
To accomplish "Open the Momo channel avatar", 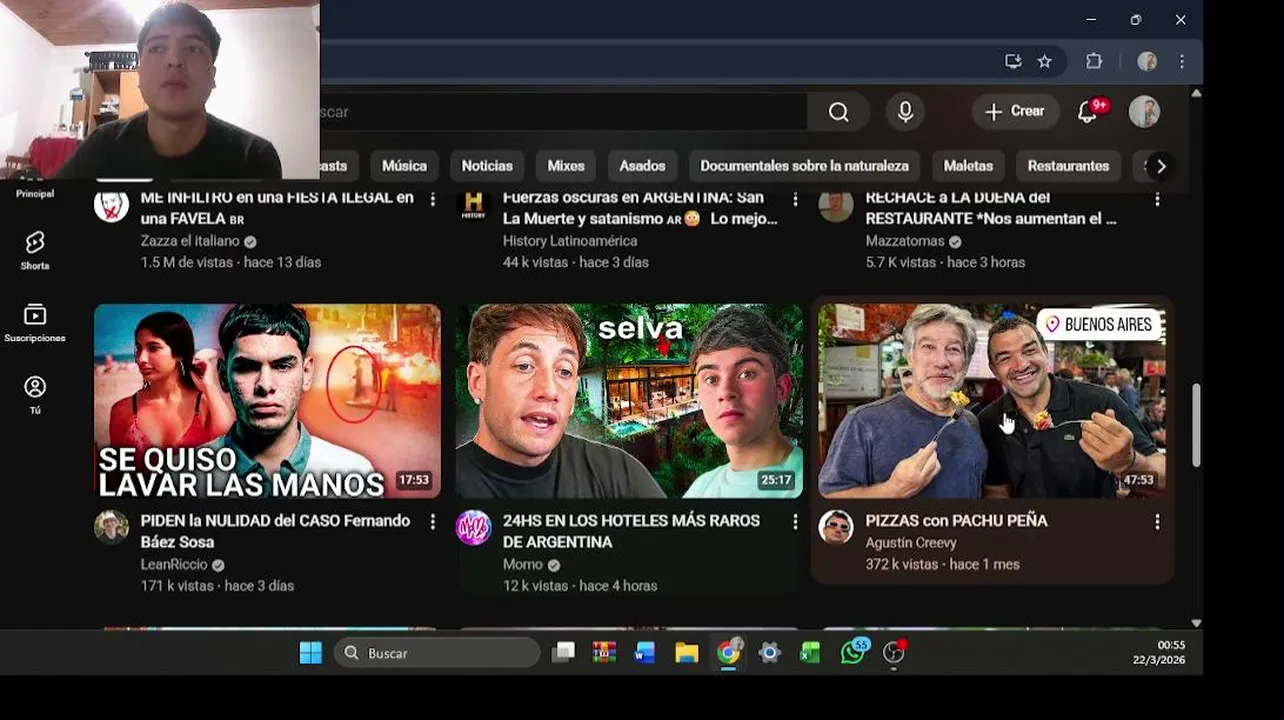I will click(x=474, y=527).
